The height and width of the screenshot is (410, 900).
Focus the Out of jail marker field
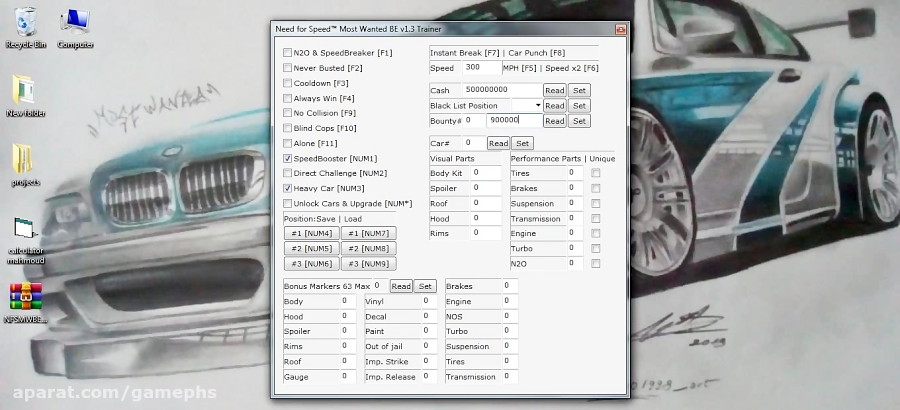(429, 346)
